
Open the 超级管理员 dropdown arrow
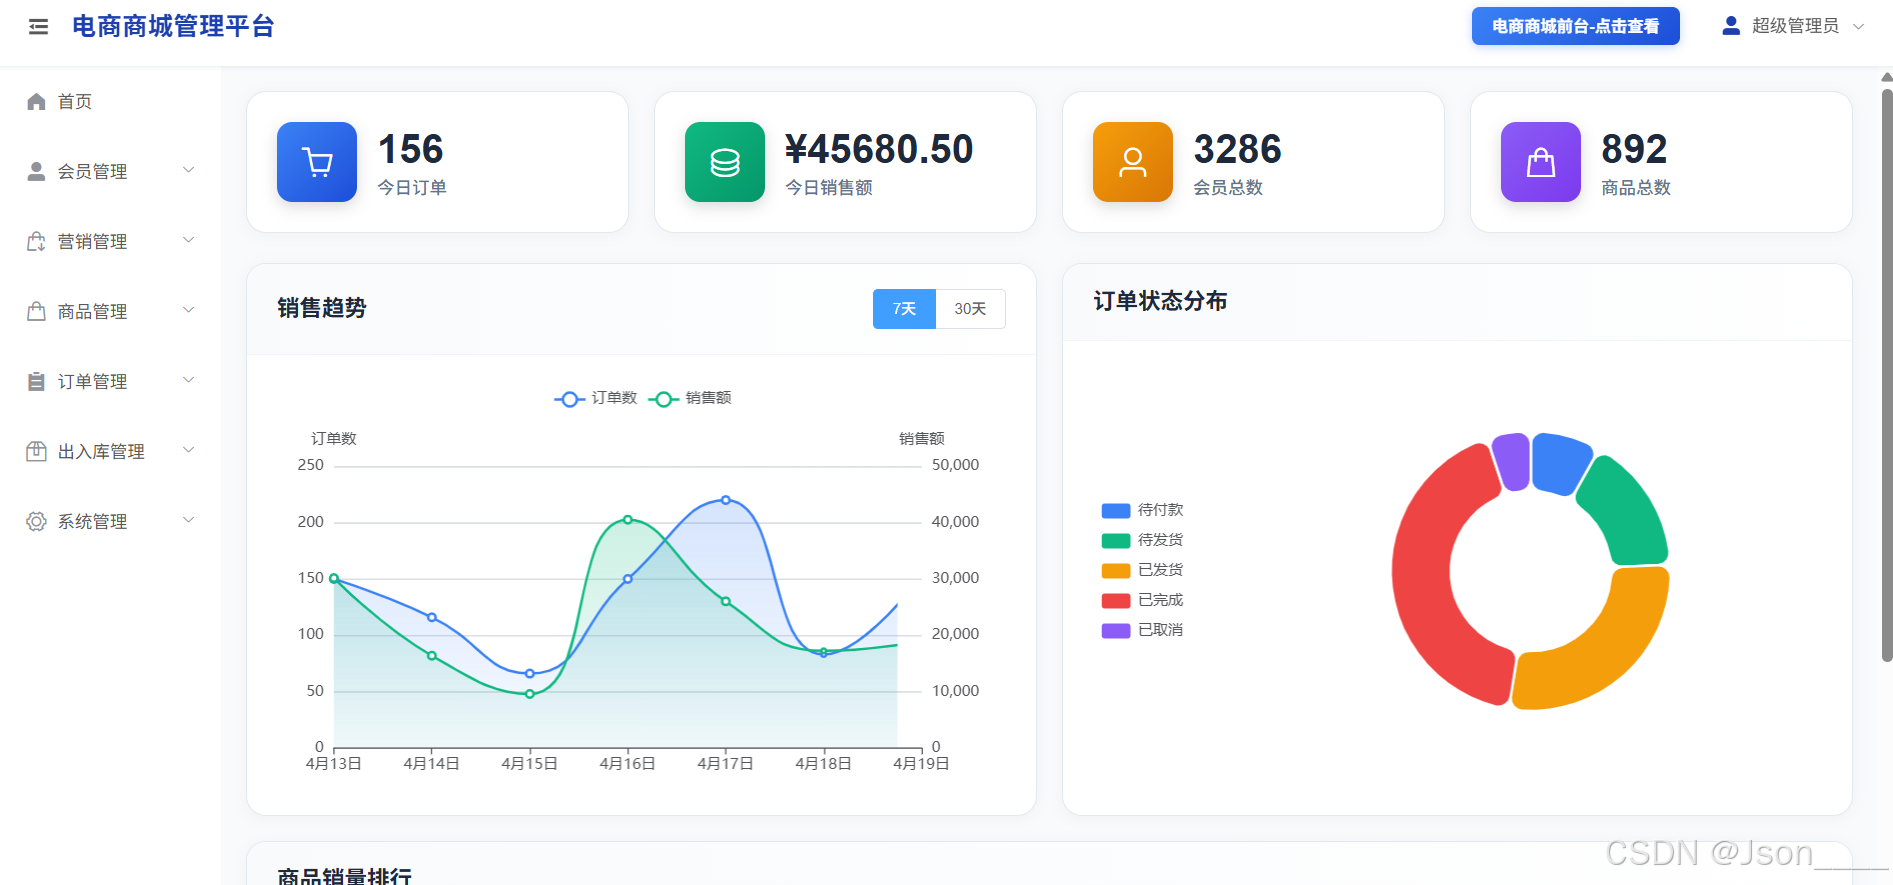coord(1858,27)
